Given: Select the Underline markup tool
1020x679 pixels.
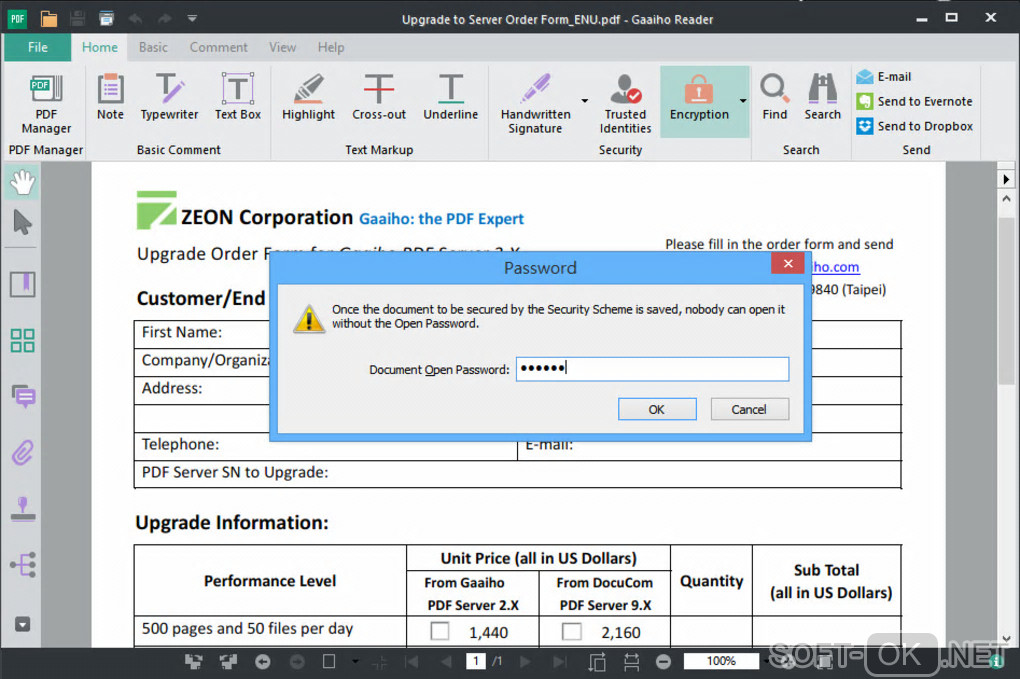Looking at the screenshot, I should [x=450, y=97].
